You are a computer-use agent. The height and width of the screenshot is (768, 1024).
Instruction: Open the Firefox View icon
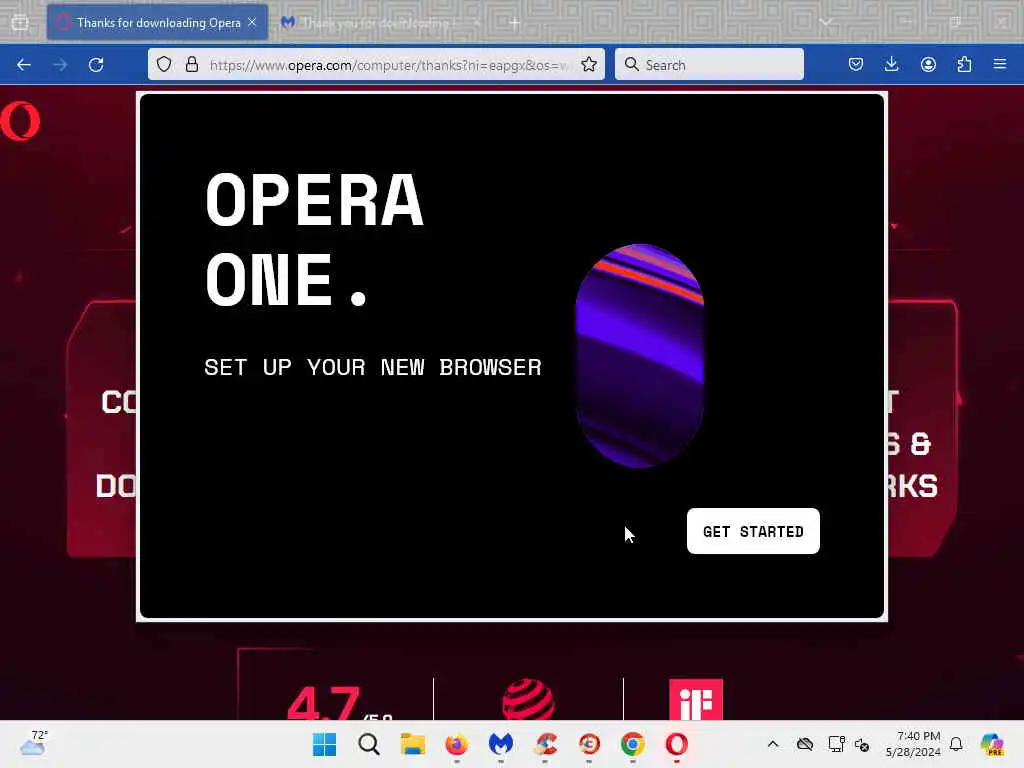pos(20,23)
